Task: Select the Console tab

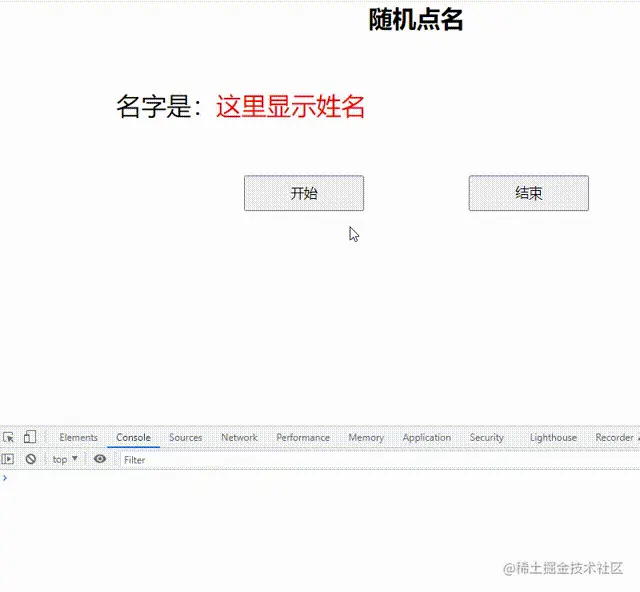Action: pyautogui.click(x=133, y=437)
